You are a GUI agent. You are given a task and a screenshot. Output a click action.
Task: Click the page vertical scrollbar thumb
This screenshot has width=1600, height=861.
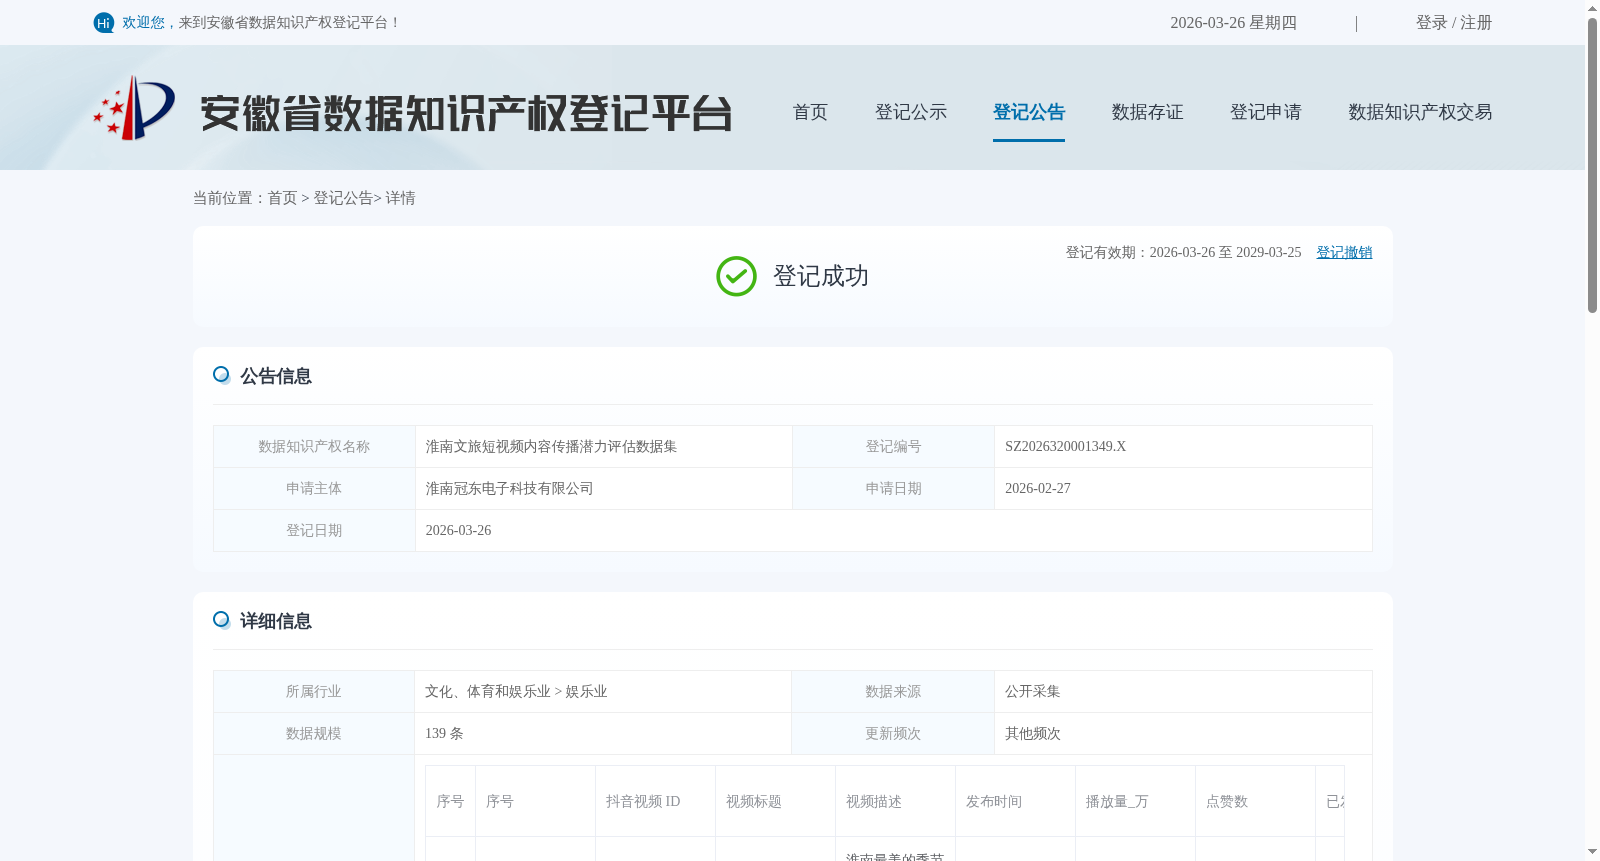coord(1592,165)
